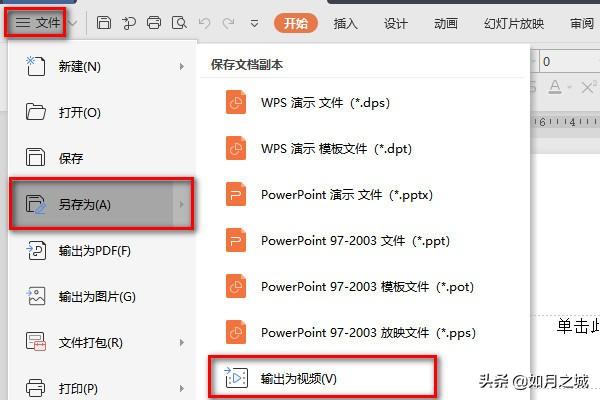
Task: Select 文件打包(R) menu entry
Action: click(x=103, y=343)
